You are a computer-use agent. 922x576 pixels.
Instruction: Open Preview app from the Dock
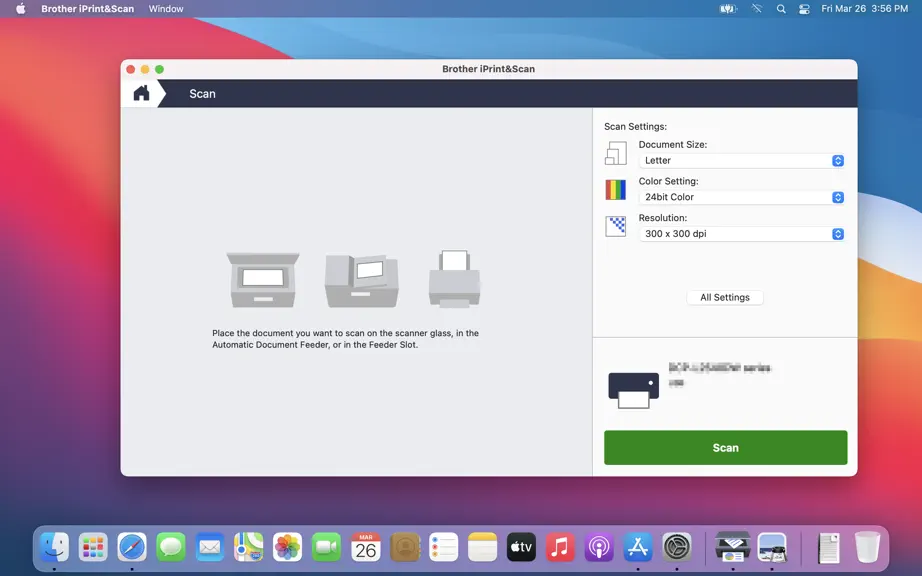coord(772,547)
